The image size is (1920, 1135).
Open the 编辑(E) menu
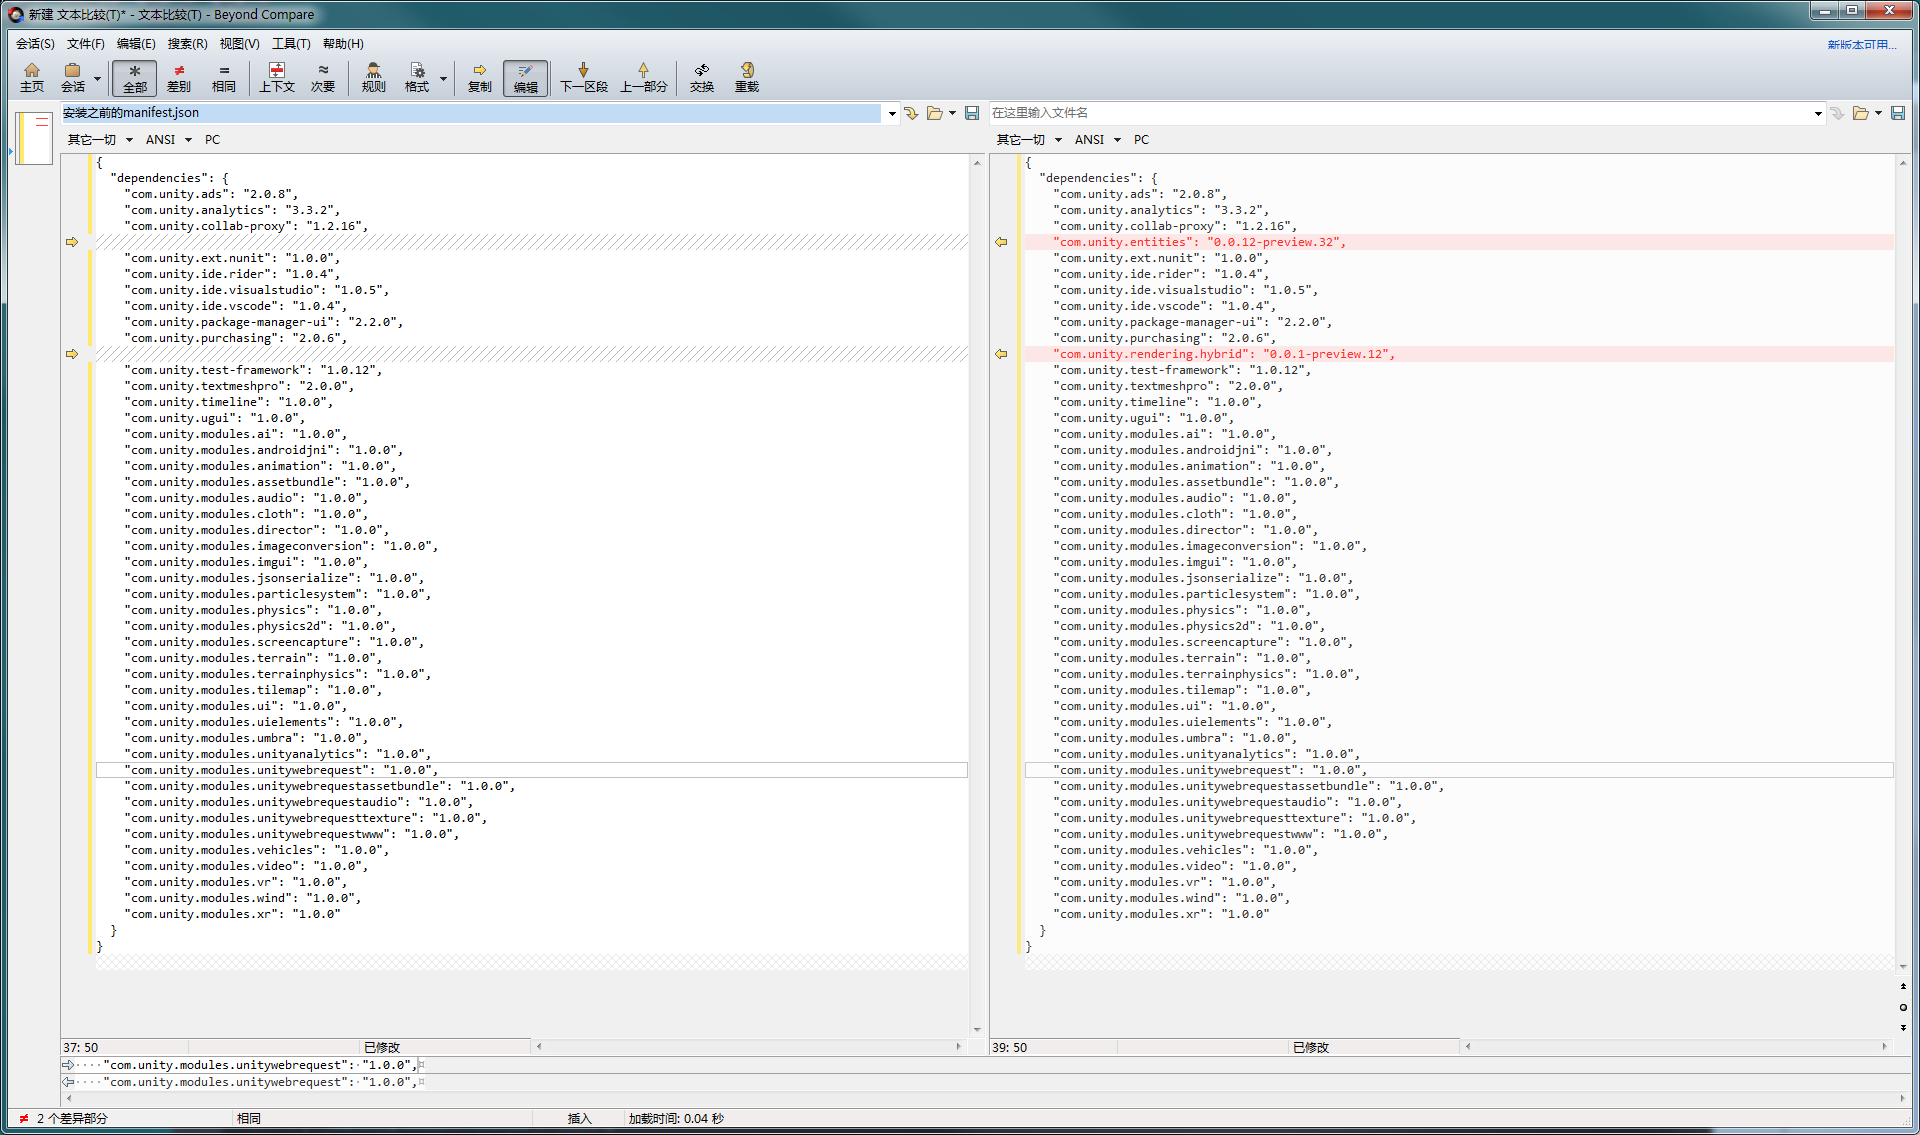click(136, 43)
